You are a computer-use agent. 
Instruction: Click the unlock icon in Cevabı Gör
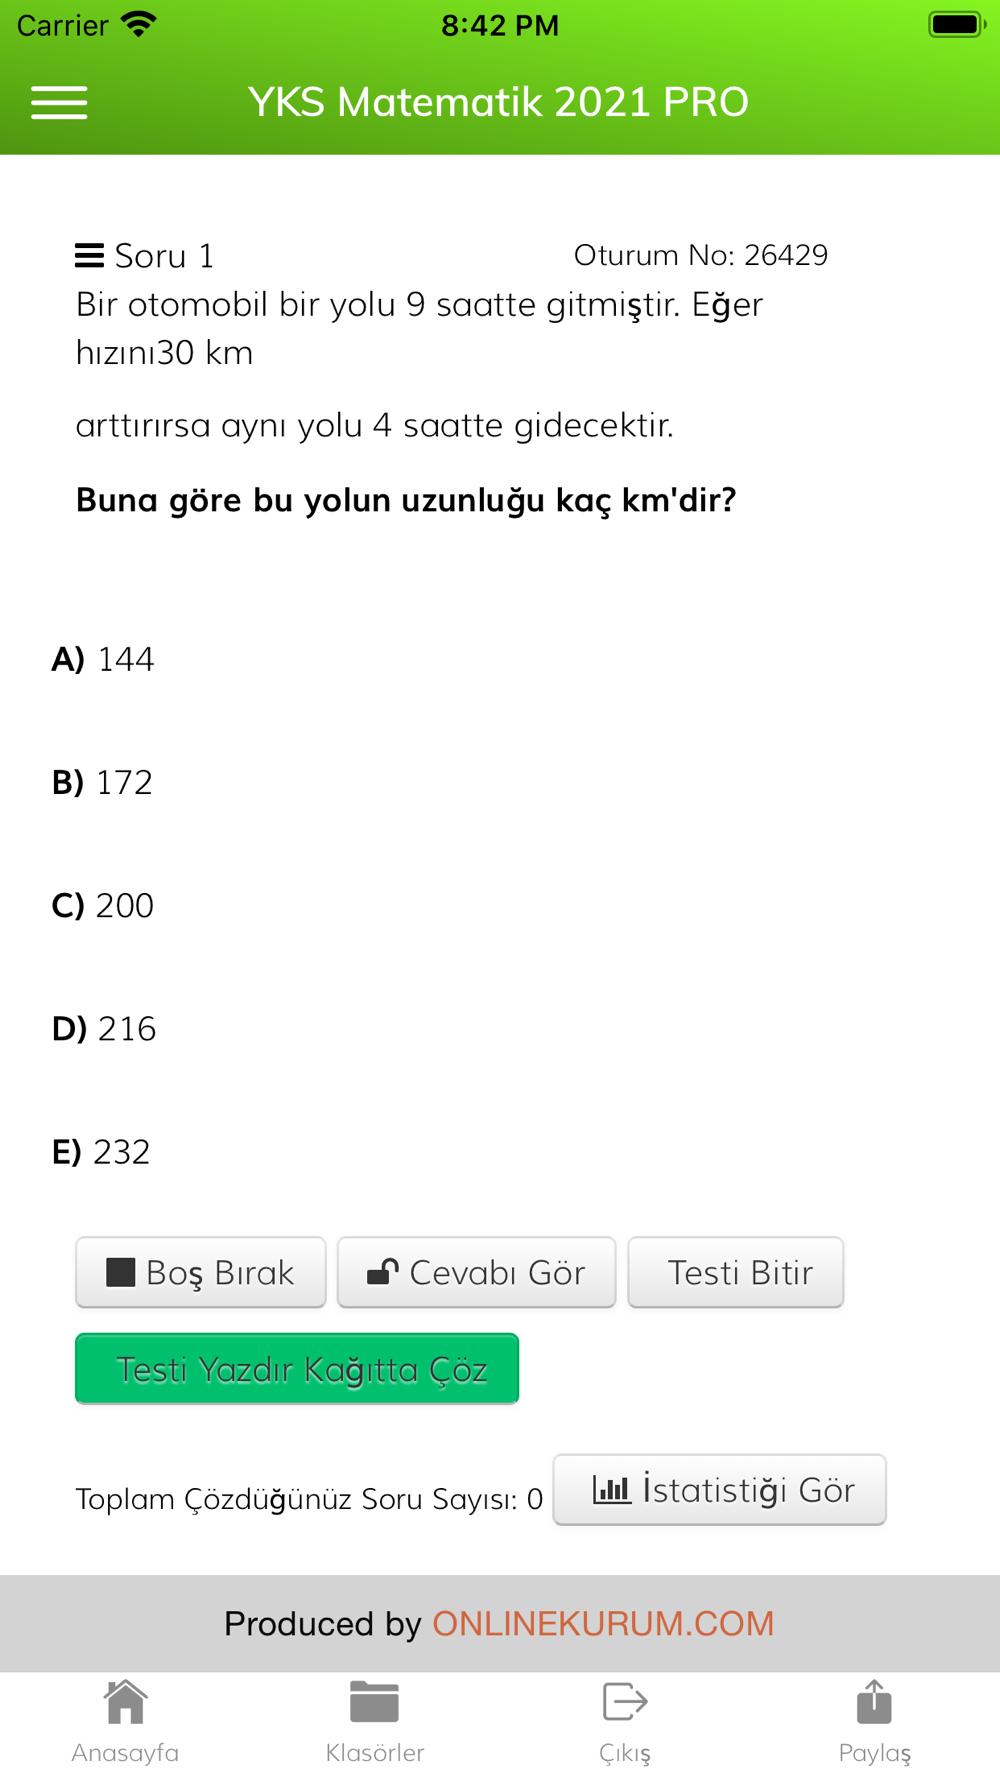click(x=382, y=1271)
